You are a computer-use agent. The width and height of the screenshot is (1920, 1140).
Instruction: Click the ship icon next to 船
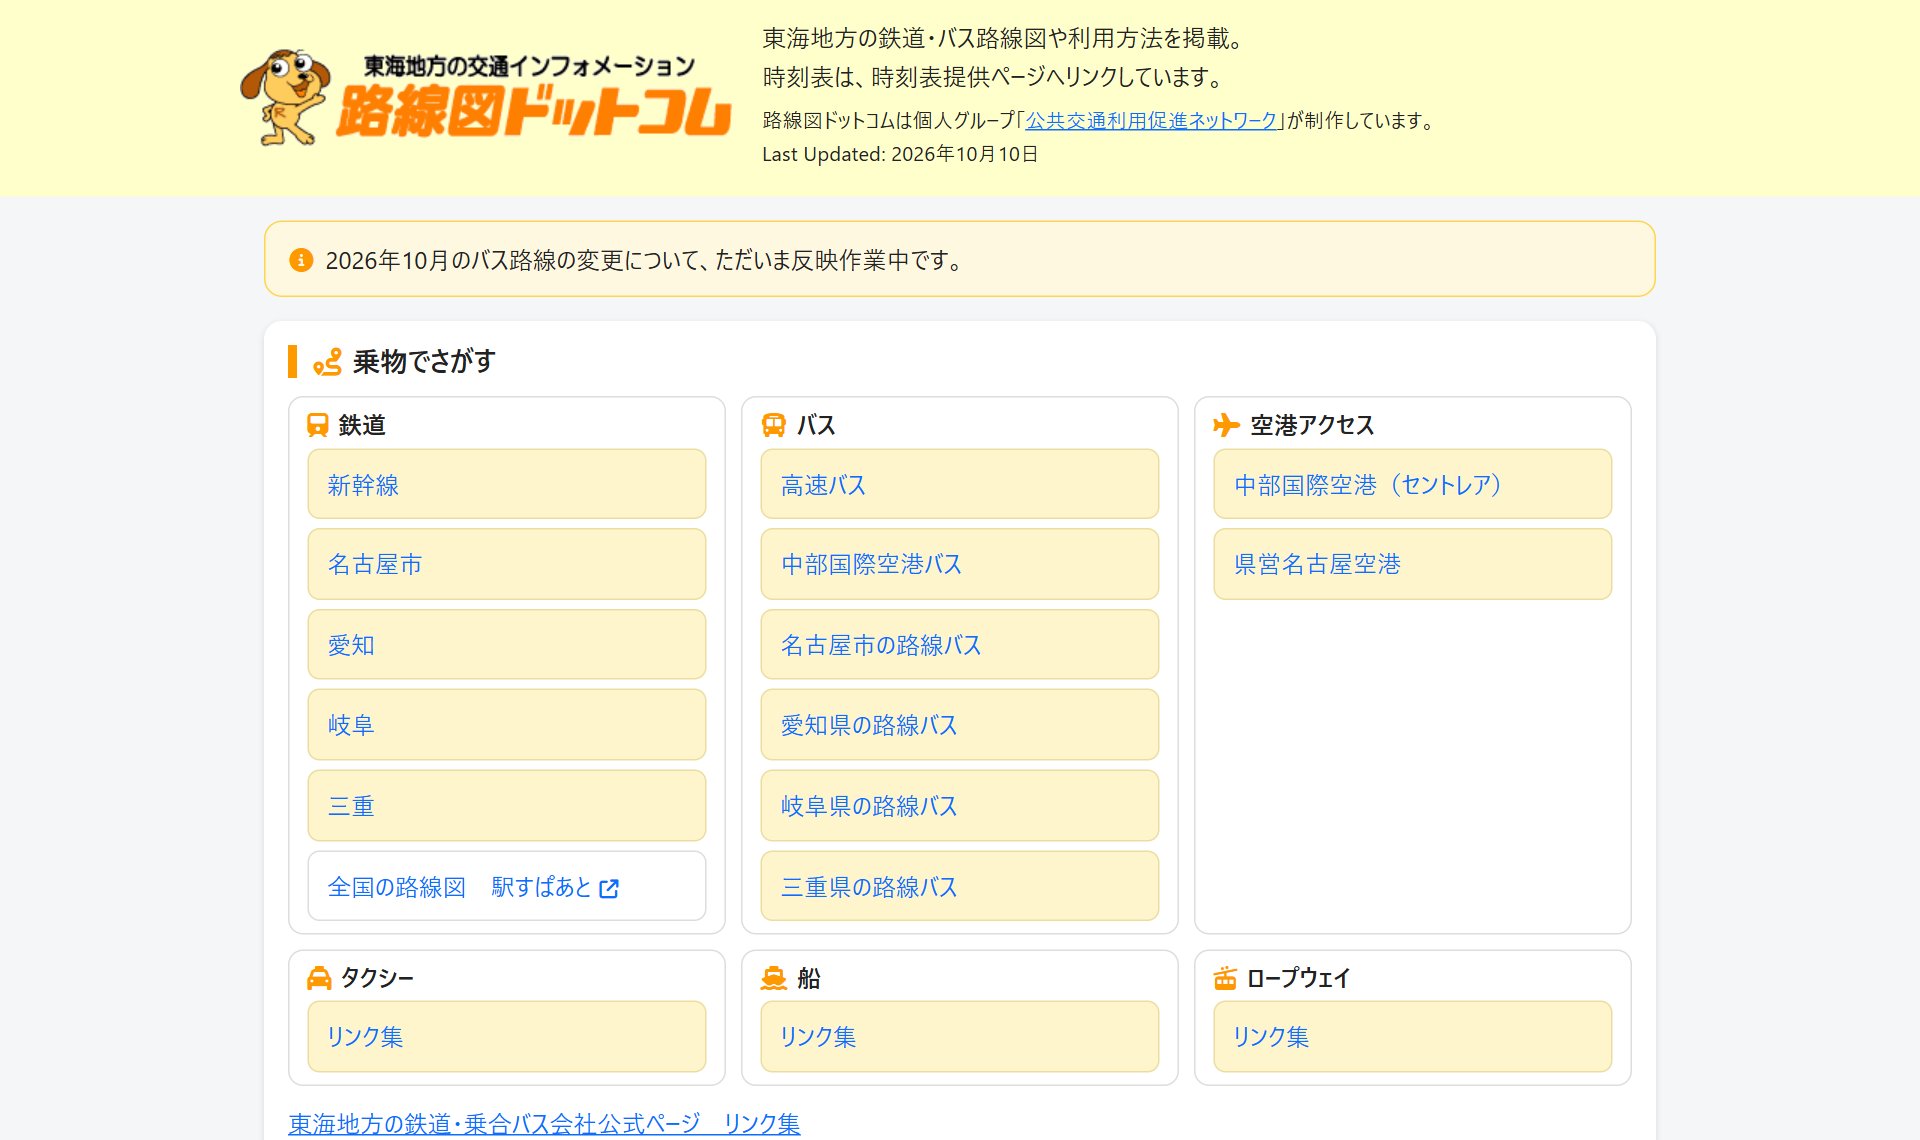point(773,978)
